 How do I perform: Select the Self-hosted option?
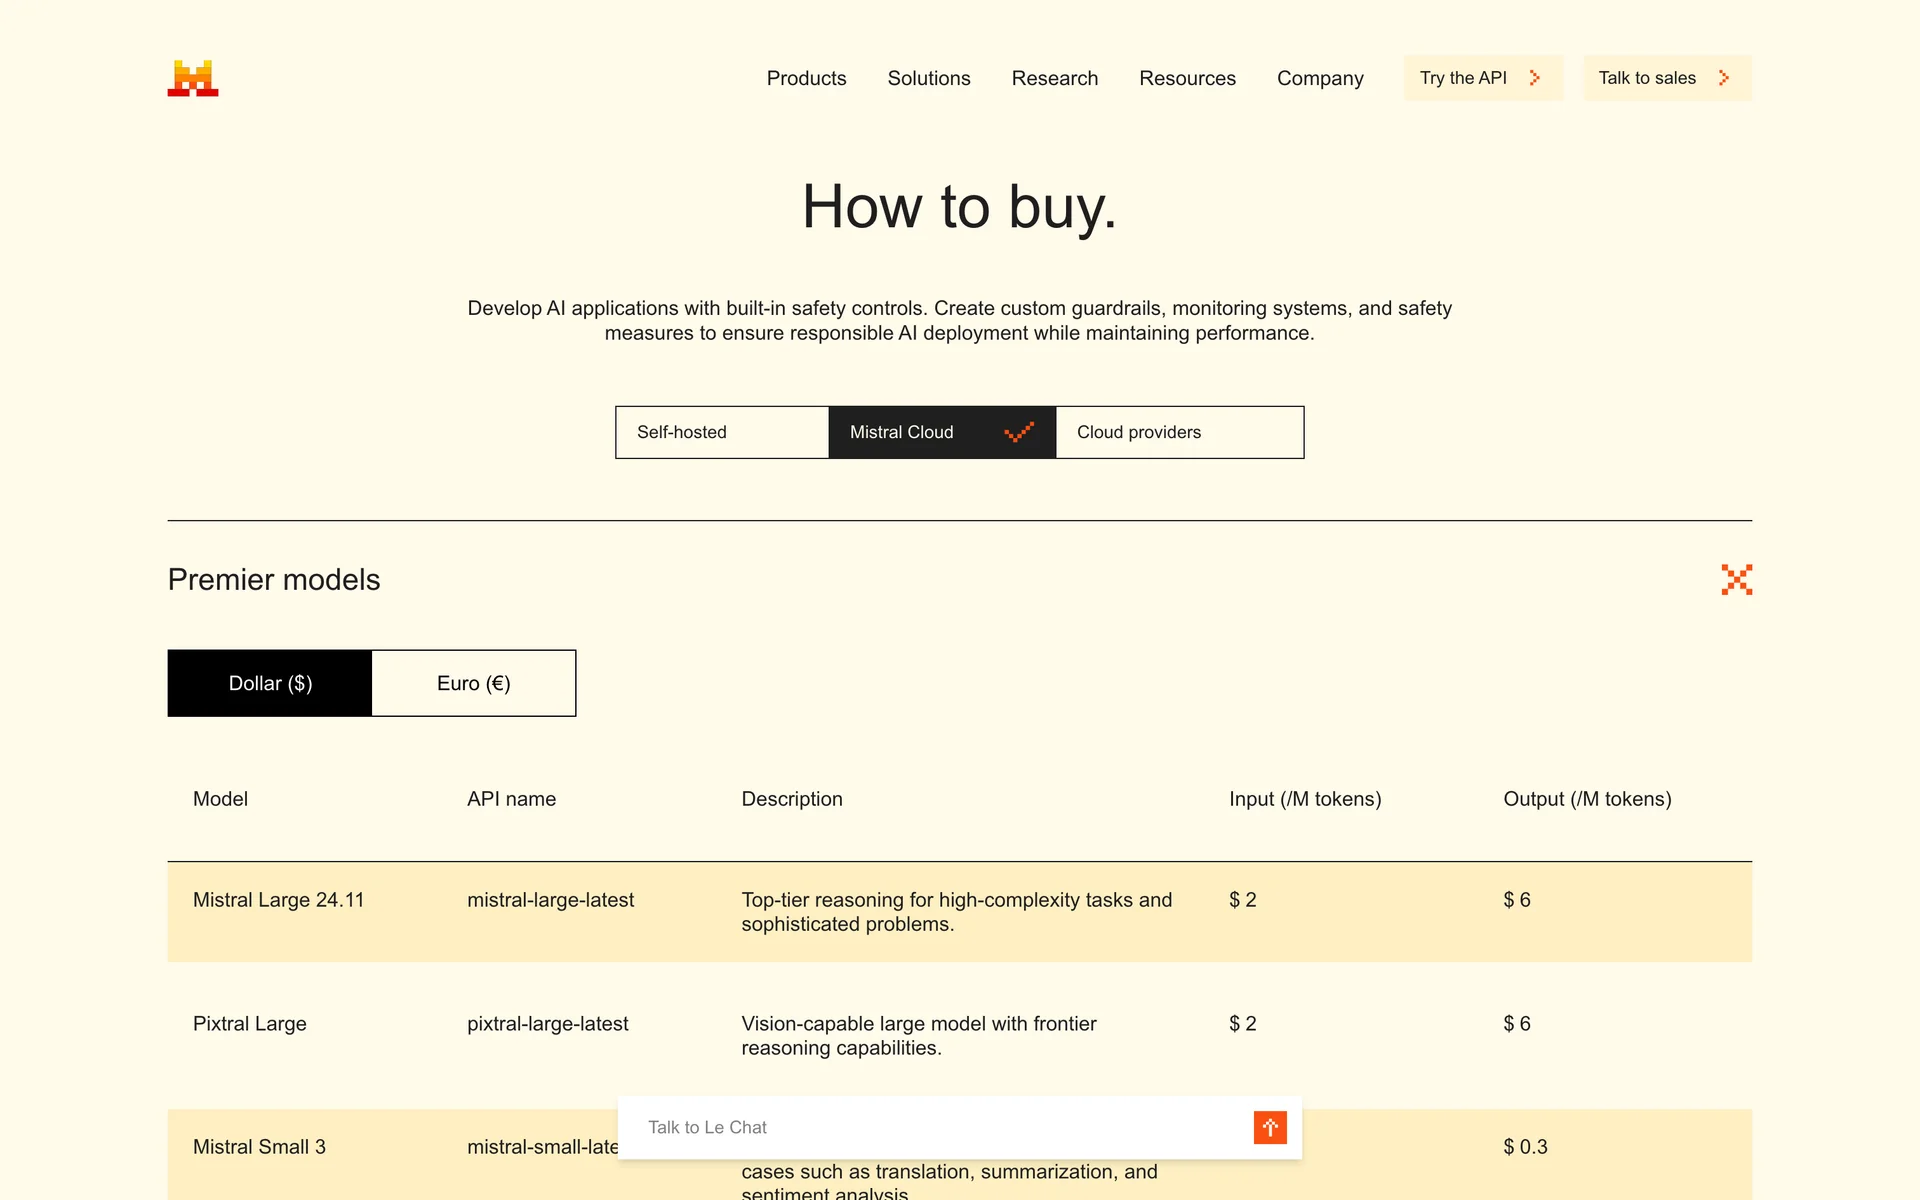(x=722, y=432)
